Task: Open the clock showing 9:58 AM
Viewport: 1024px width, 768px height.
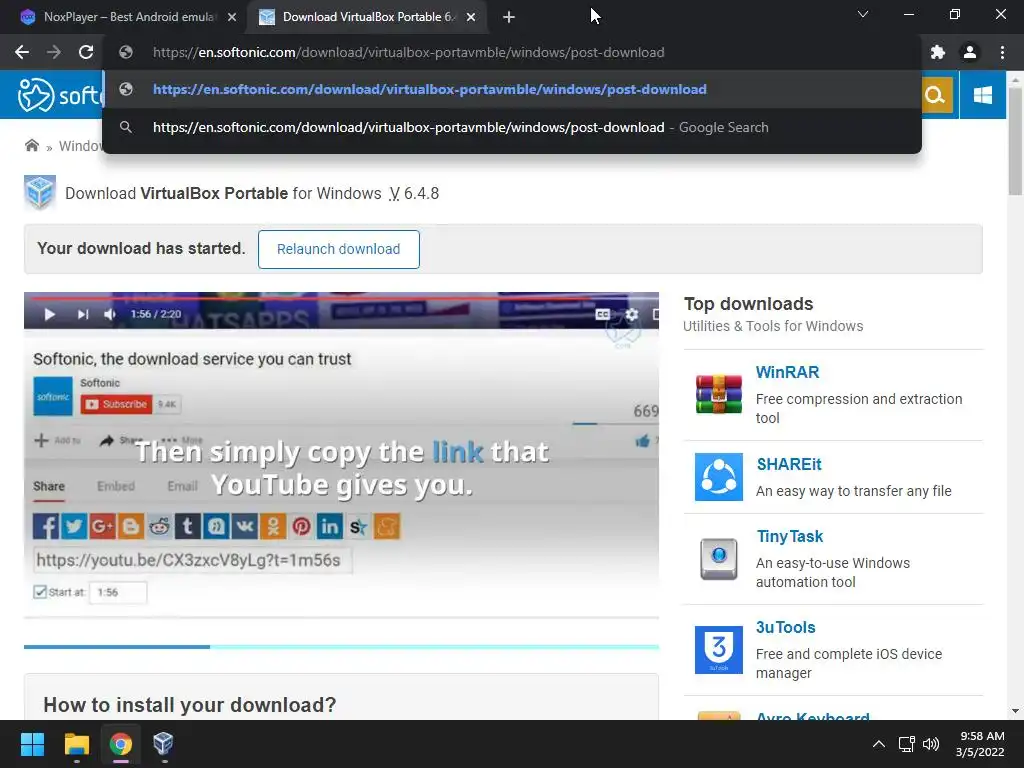Action: click(x=980, y=744)
